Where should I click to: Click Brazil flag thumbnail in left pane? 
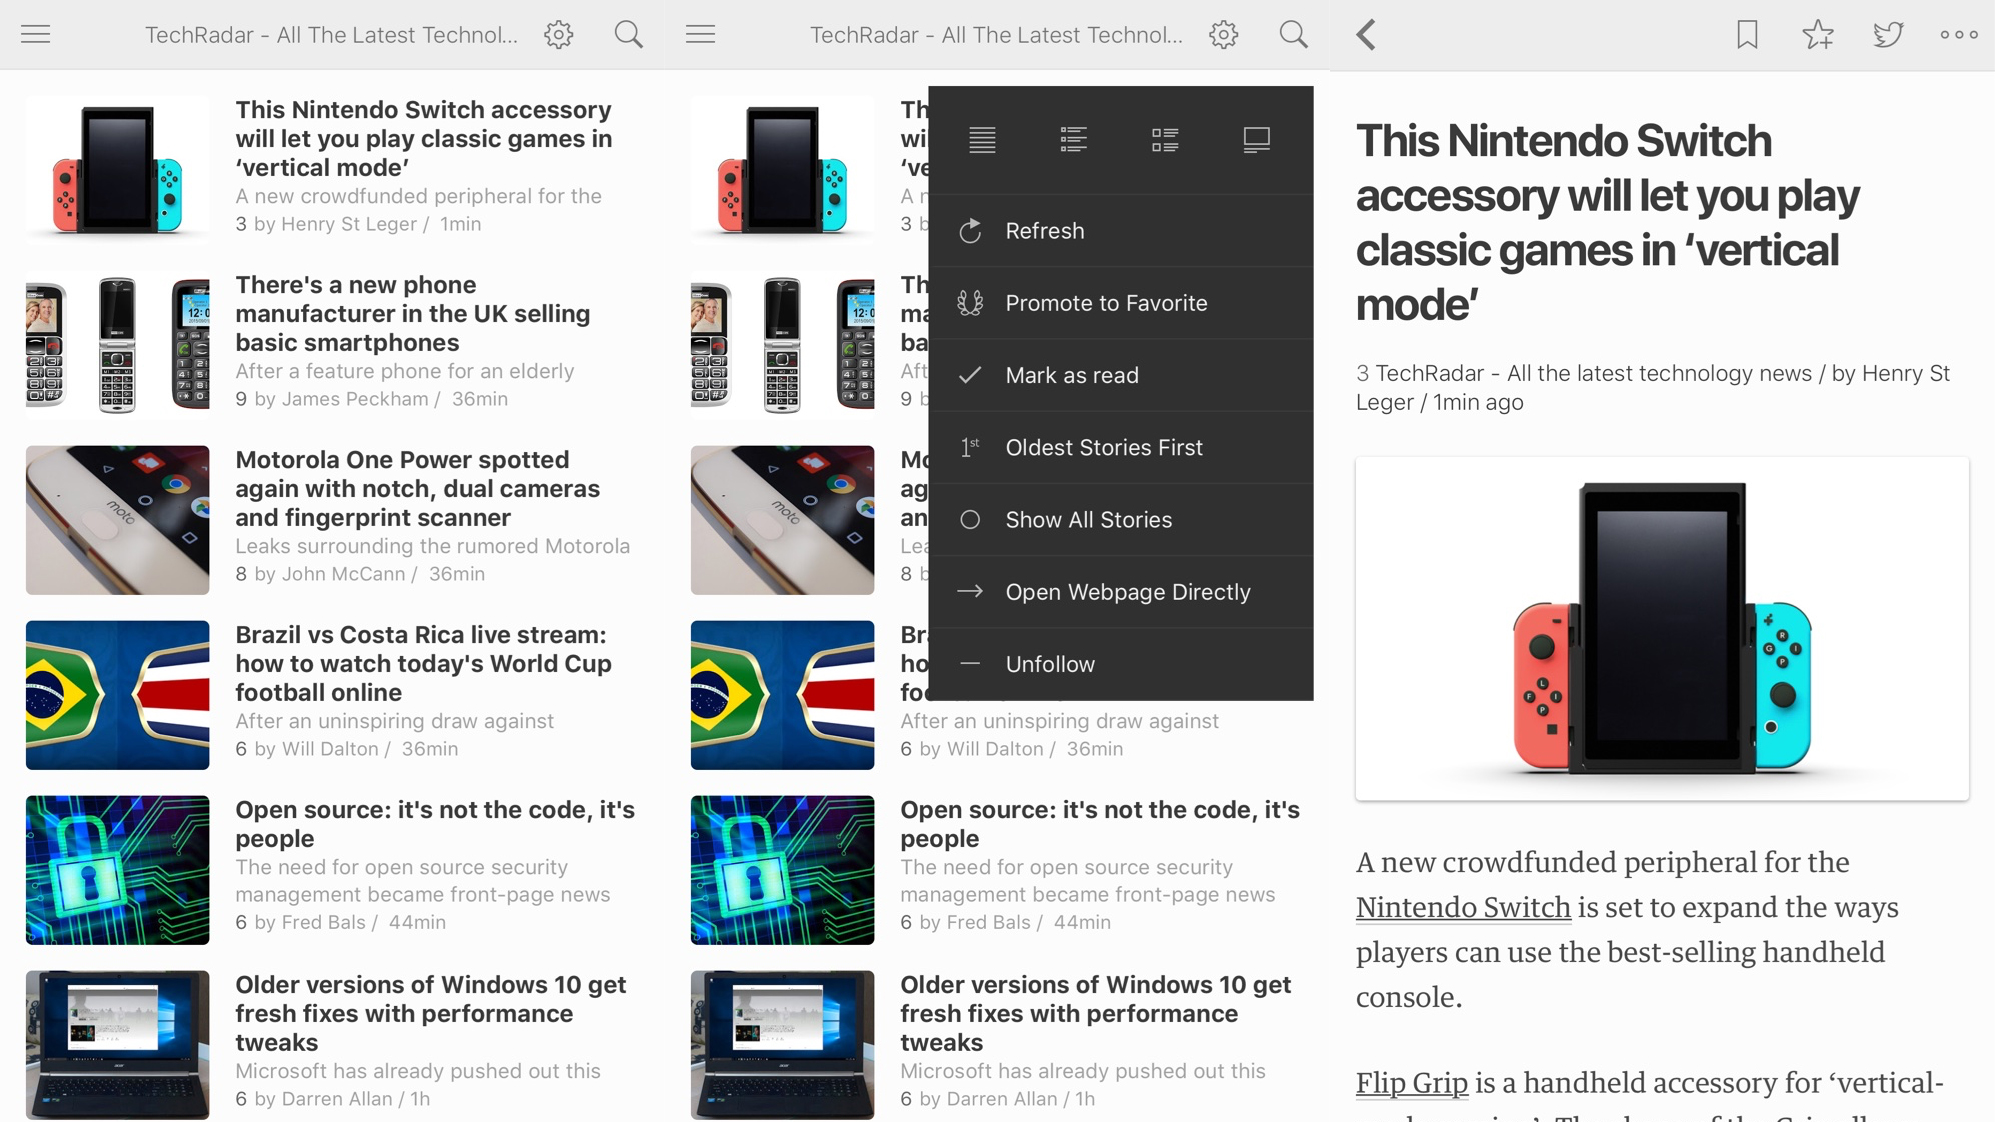(118, 695)
